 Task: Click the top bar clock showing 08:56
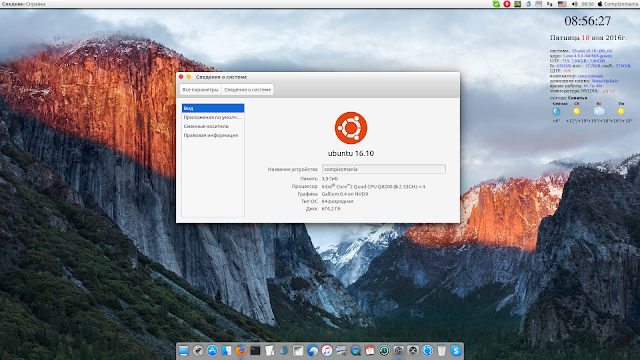588,4
